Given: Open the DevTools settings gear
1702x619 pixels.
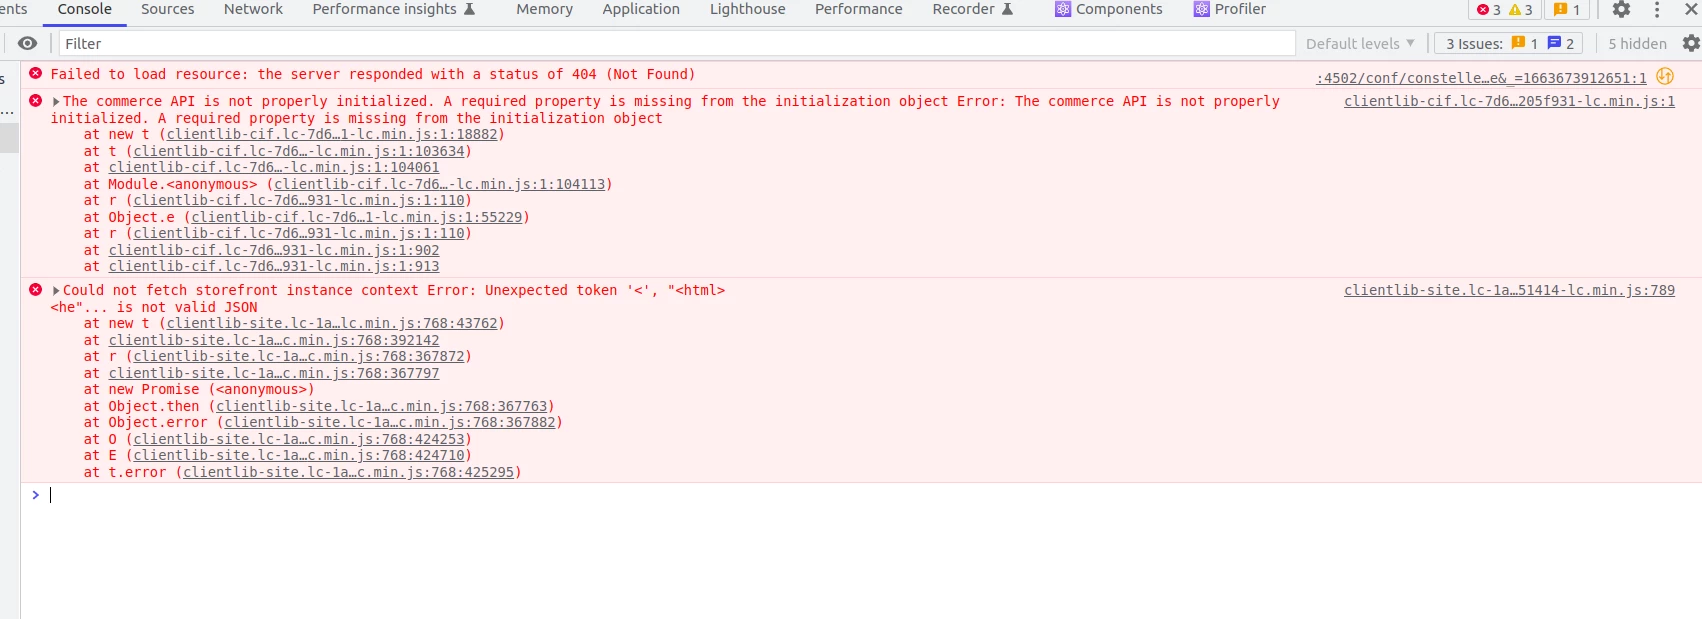Looking at the screenshot, I should tap(1621, 9).
